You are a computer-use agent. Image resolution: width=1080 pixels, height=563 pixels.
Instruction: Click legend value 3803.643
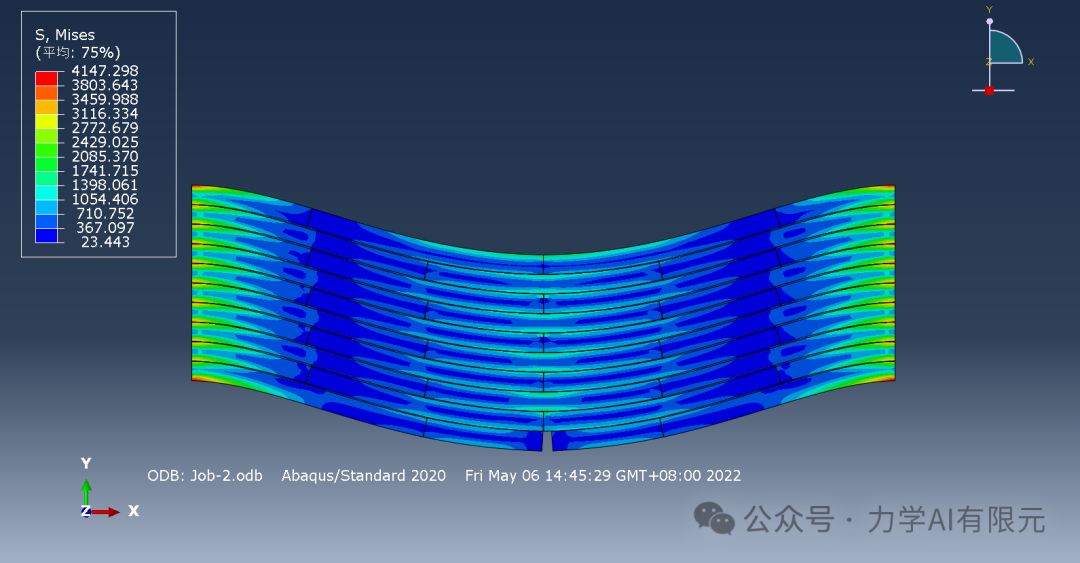click(x=105, y=85)
